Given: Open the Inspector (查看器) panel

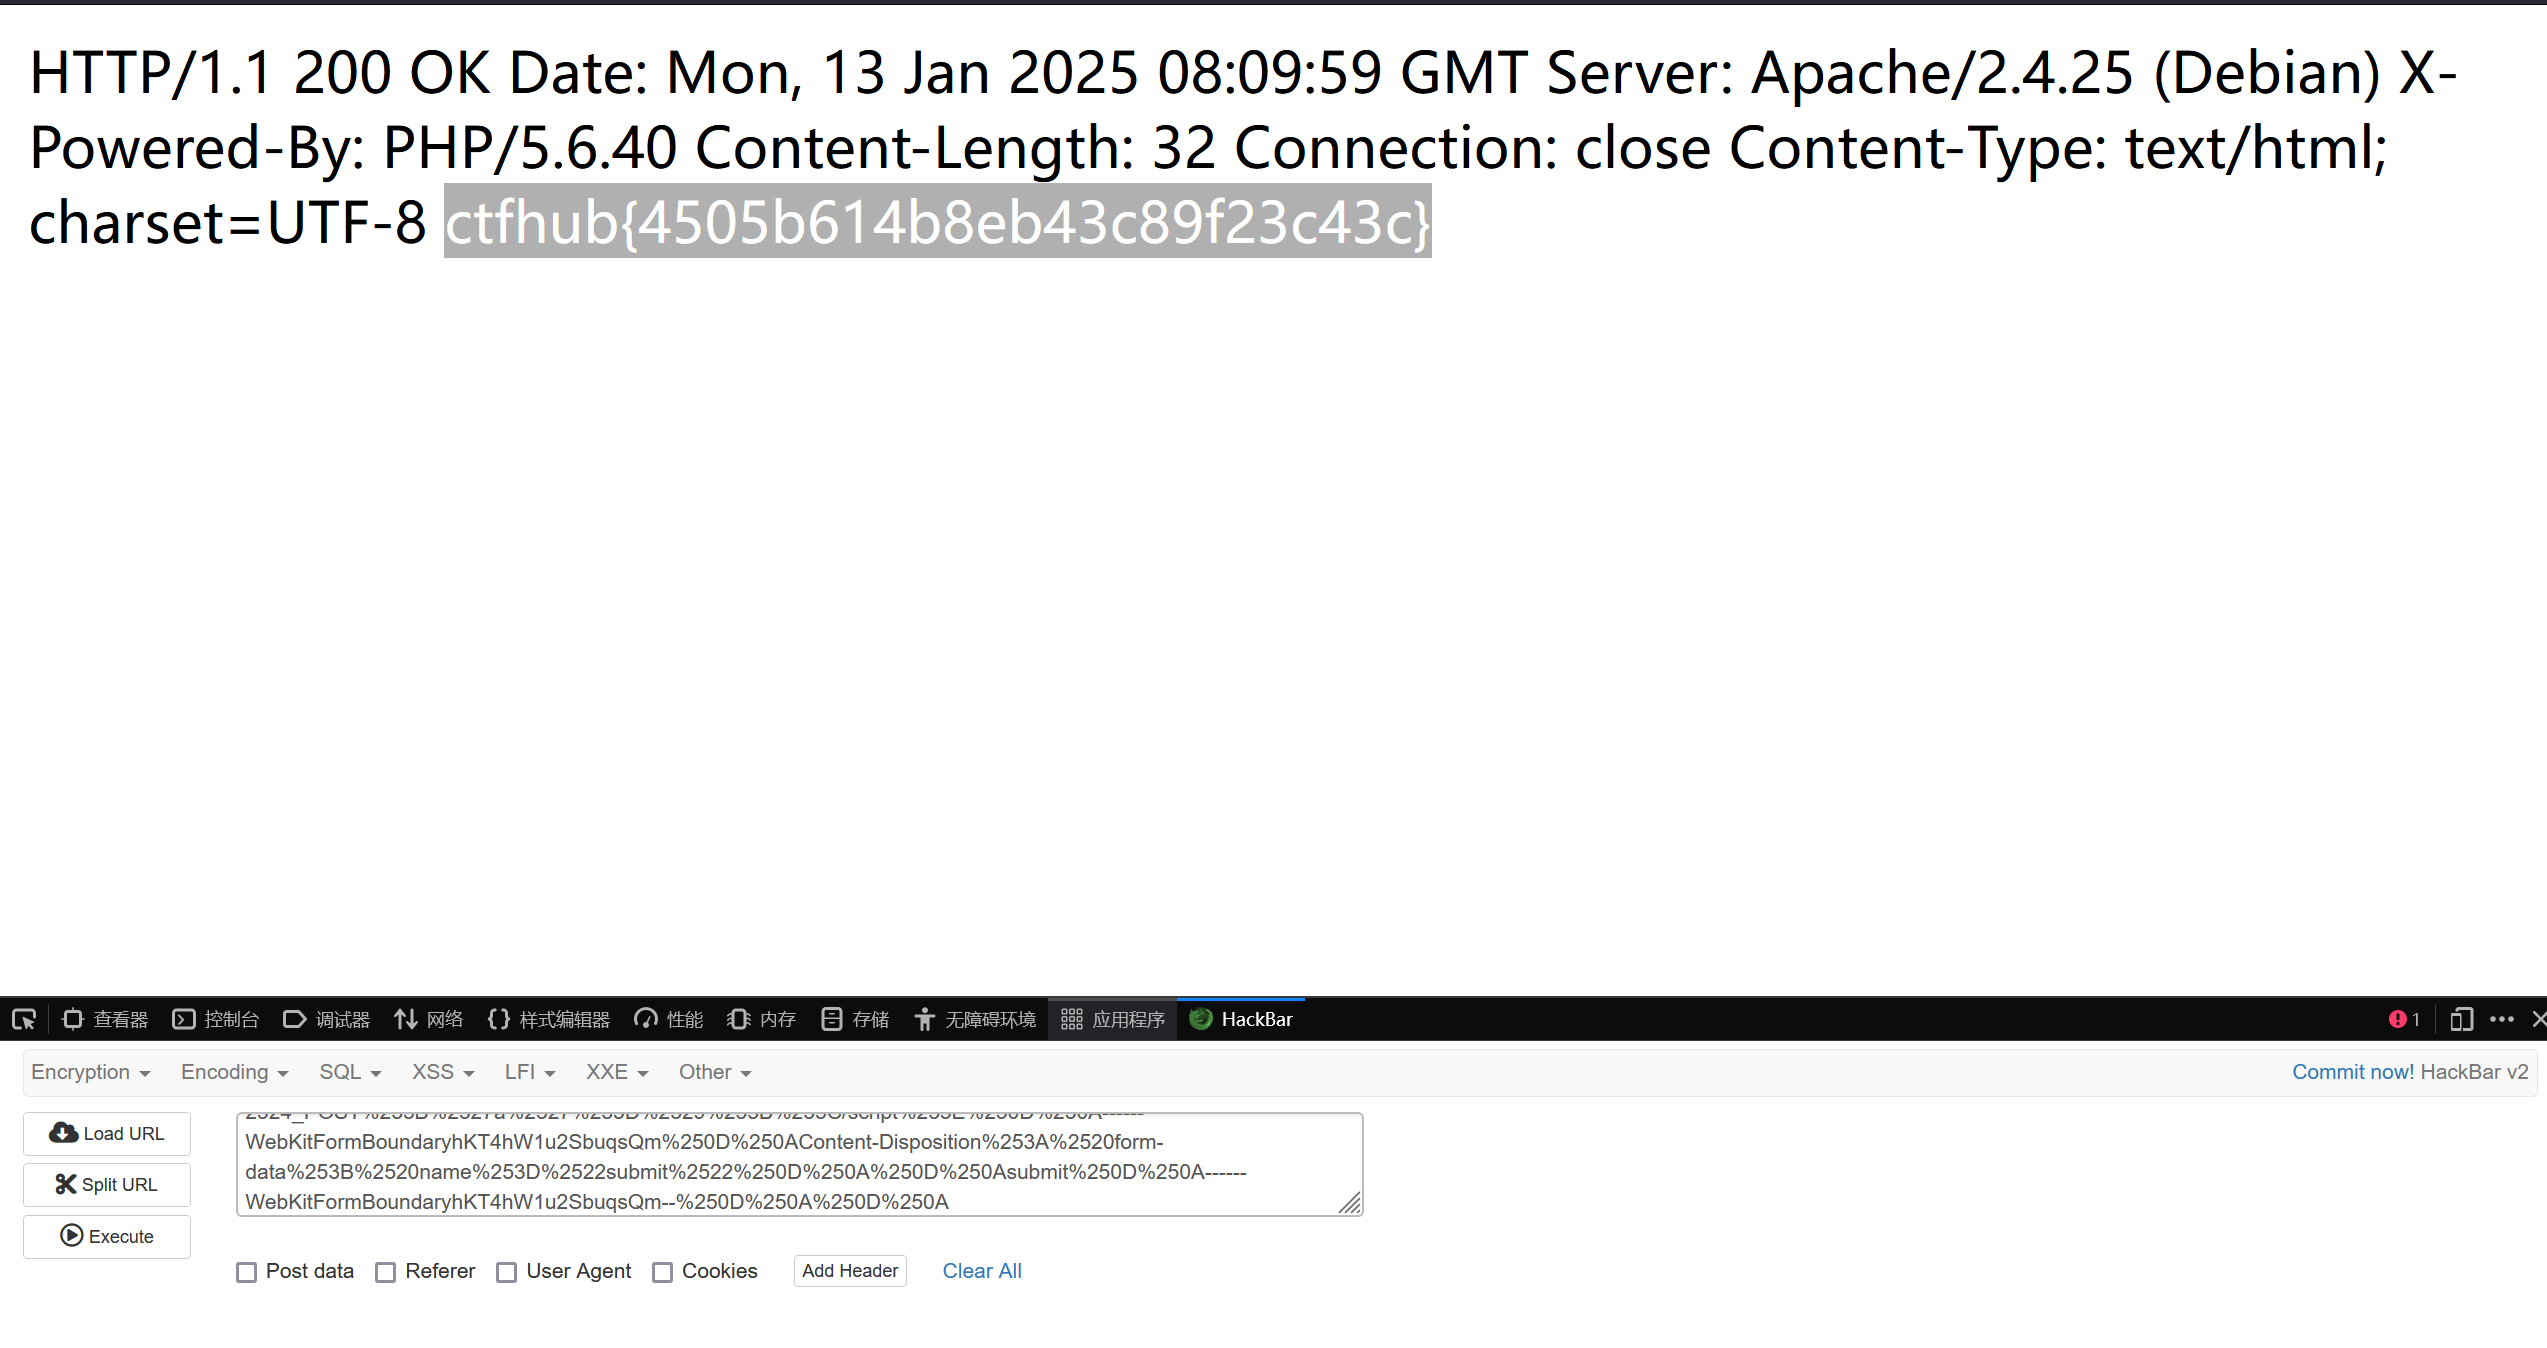Looking at the screenshot, I should coord(105,1019).
